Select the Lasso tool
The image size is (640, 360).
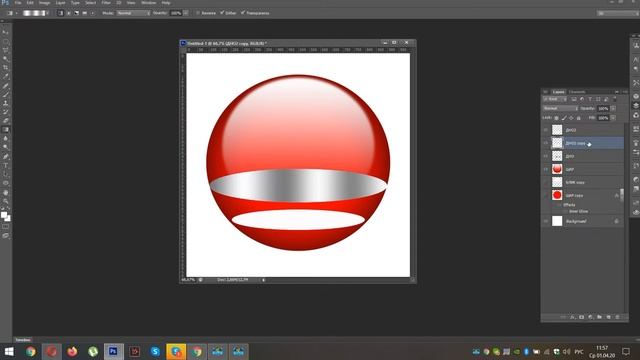[5, 50]
